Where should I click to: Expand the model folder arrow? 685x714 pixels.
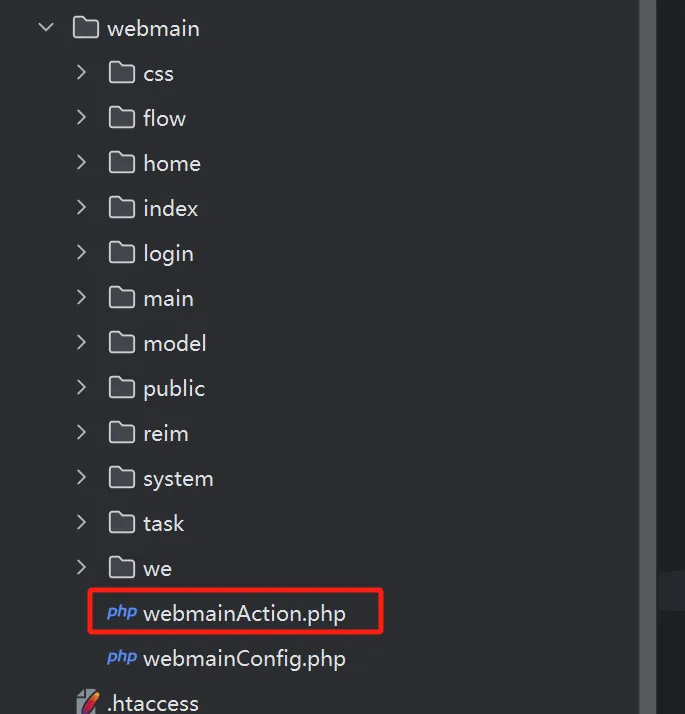82,343
